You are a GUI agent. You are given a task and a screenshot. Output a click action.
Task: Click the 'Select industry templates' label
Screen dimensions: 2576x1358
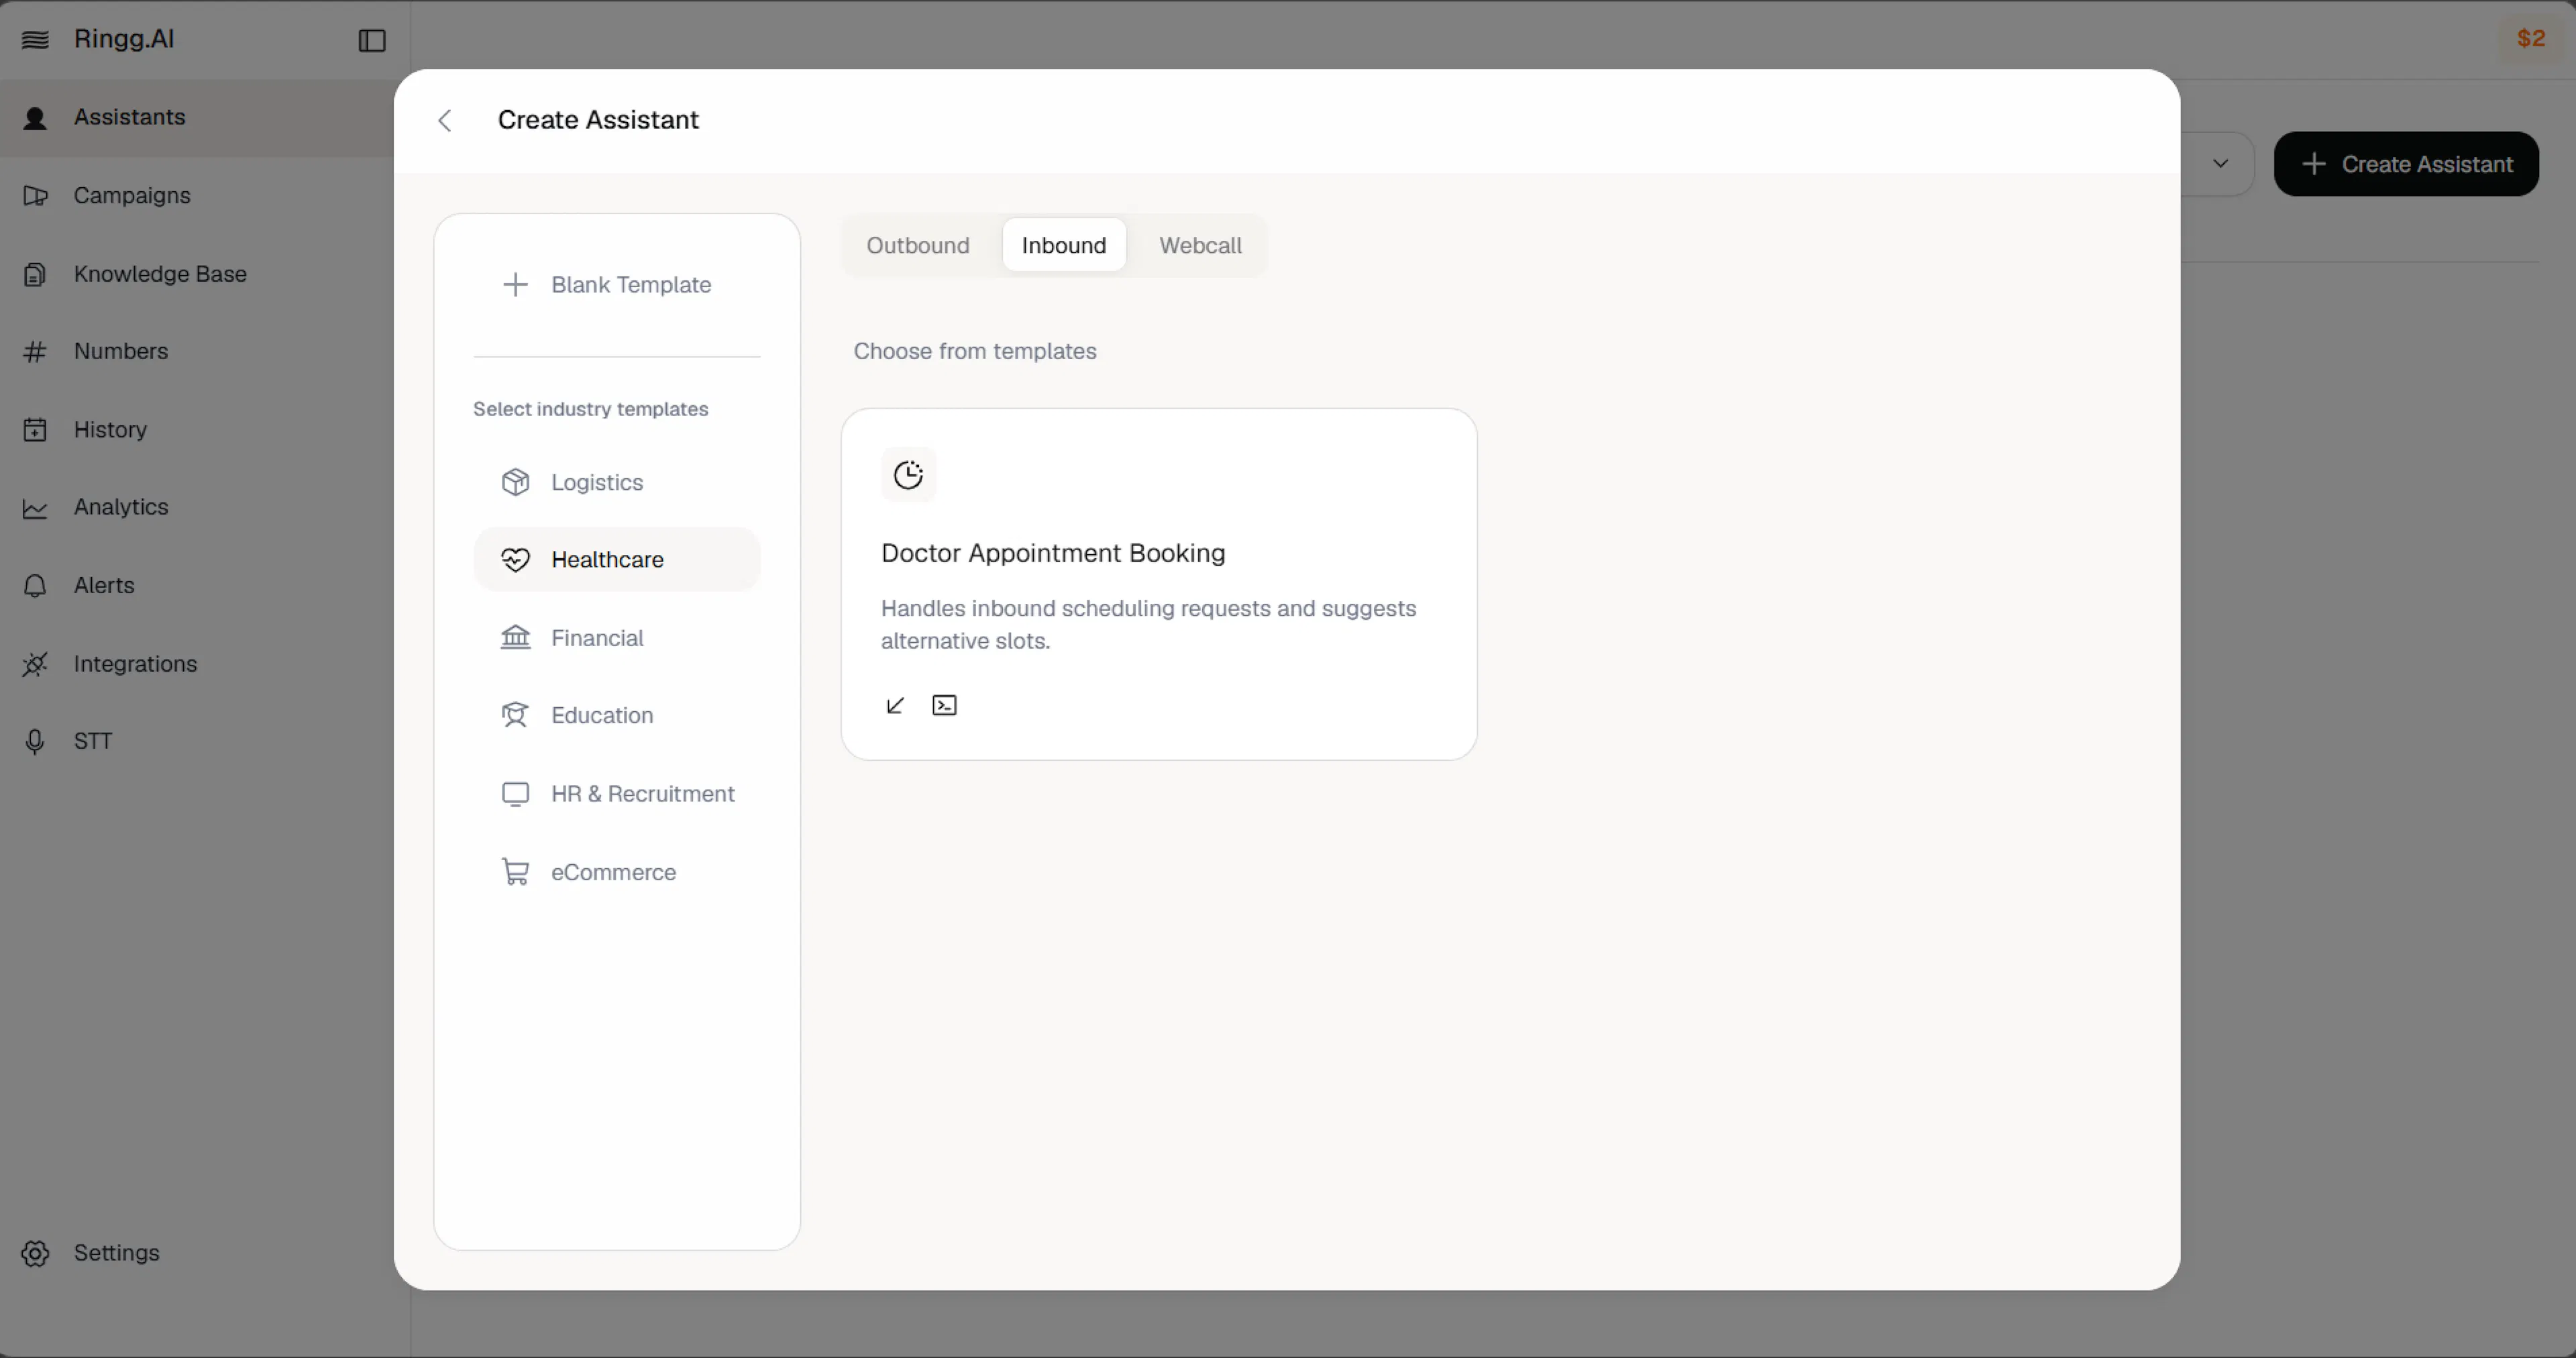tap(591, 409)
